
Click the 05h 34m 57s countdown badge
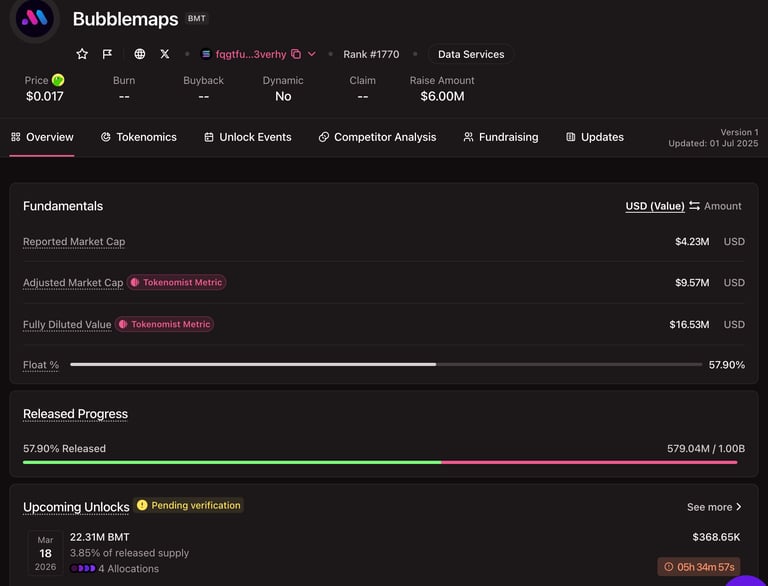click(x=699, y=567)
